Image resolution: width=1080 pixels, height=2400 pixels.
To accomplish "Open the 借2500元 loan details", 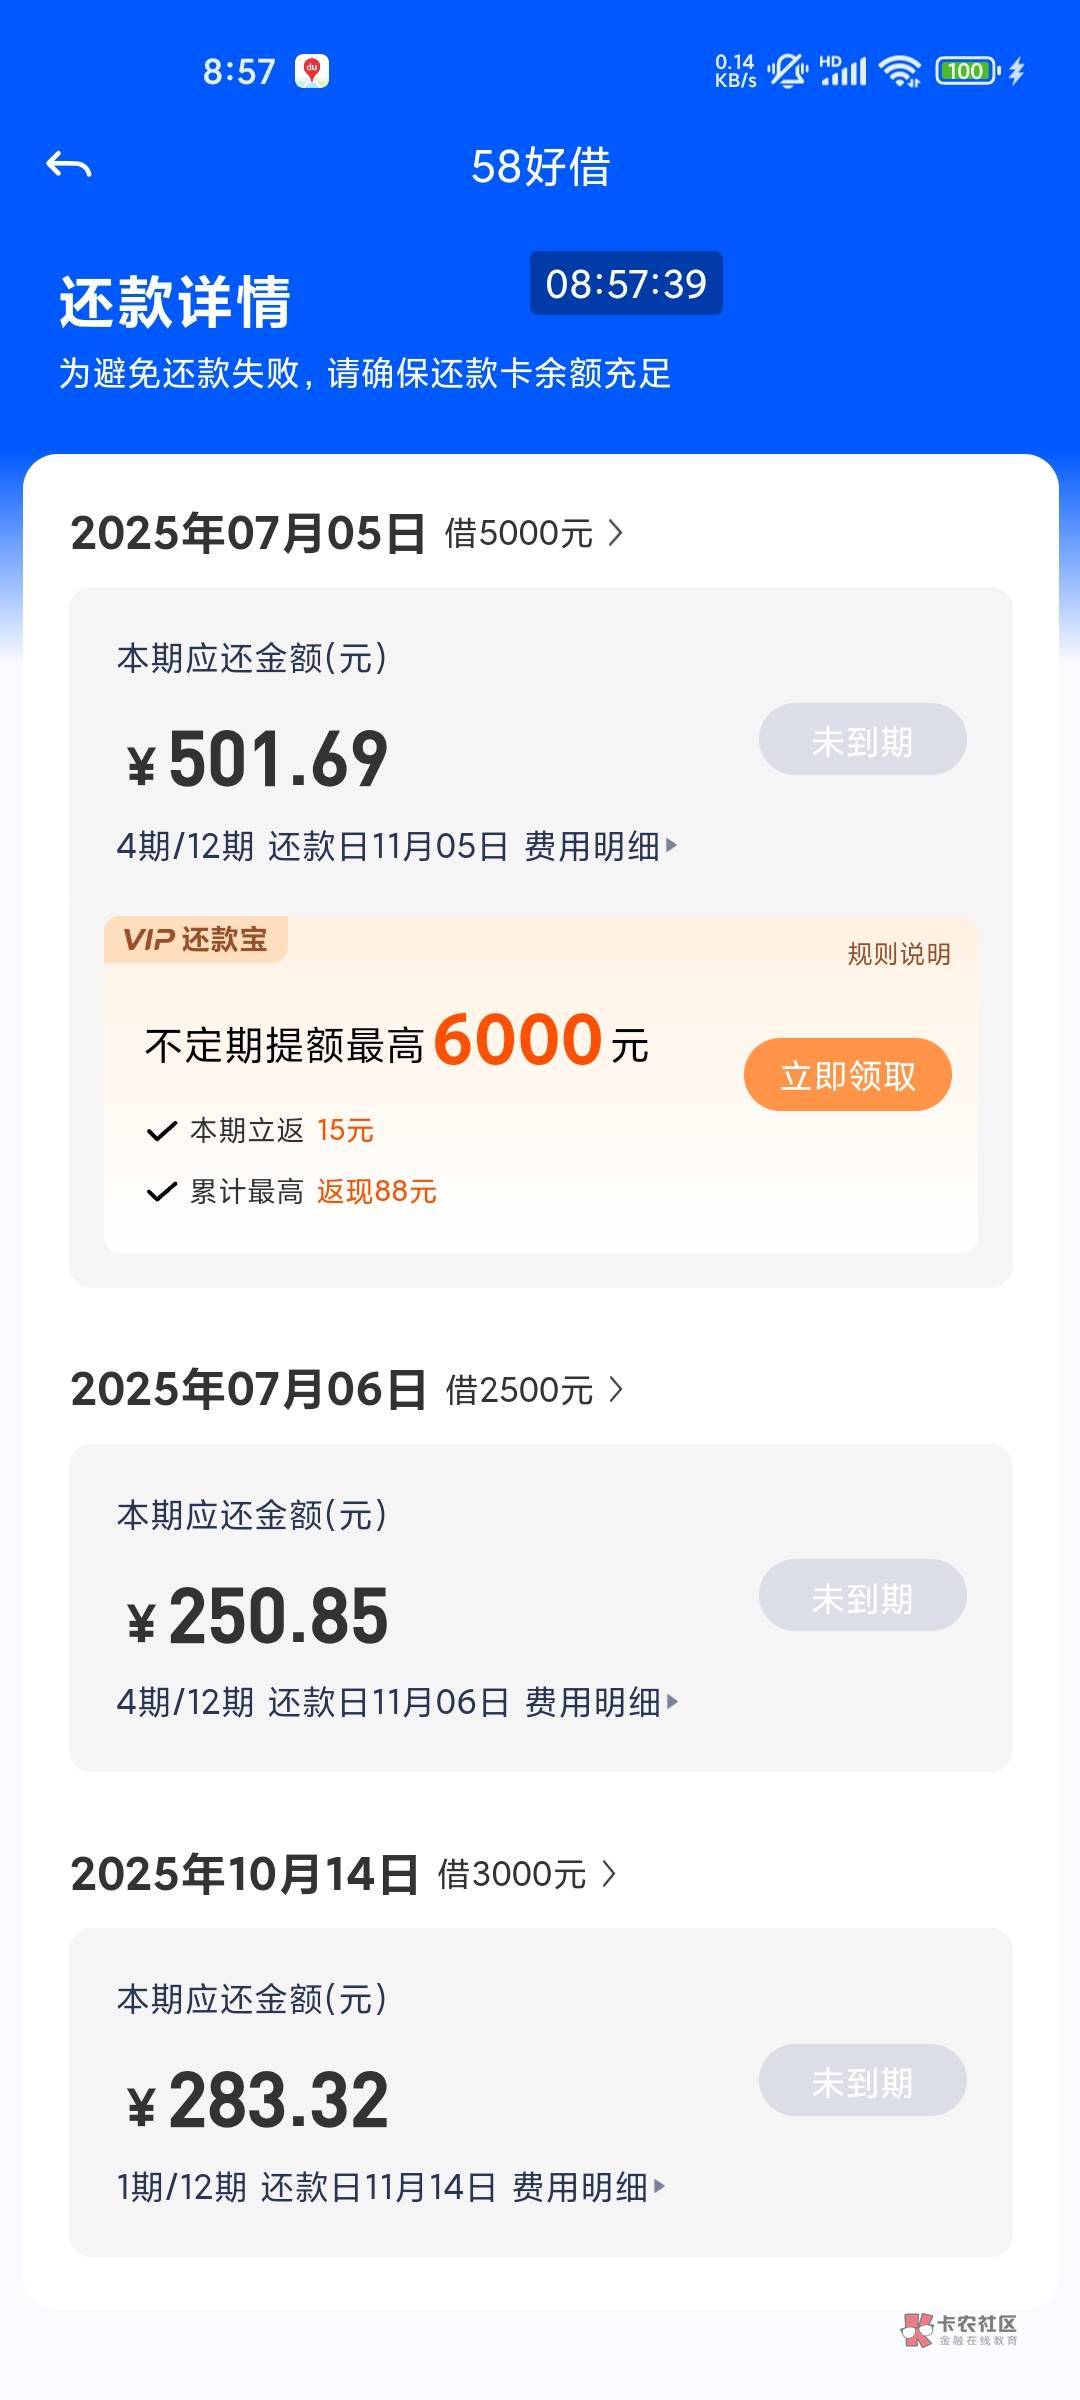I will pos(534,1390).
